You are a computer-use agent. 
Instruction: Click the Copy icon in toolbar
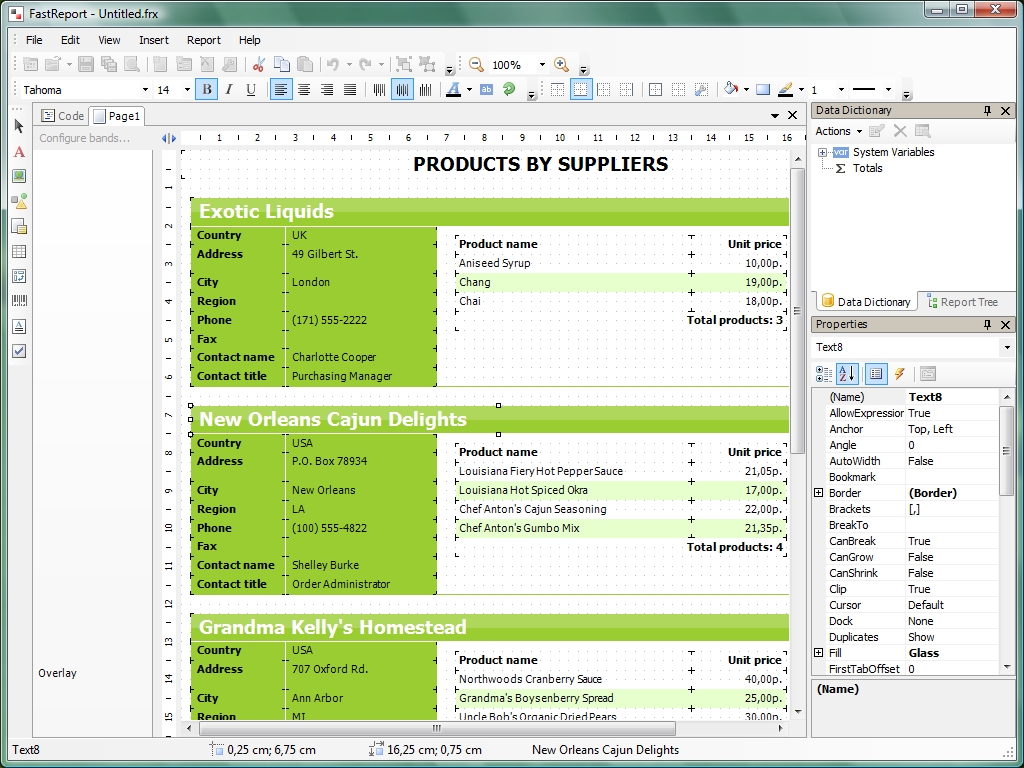tap(281, 64)
